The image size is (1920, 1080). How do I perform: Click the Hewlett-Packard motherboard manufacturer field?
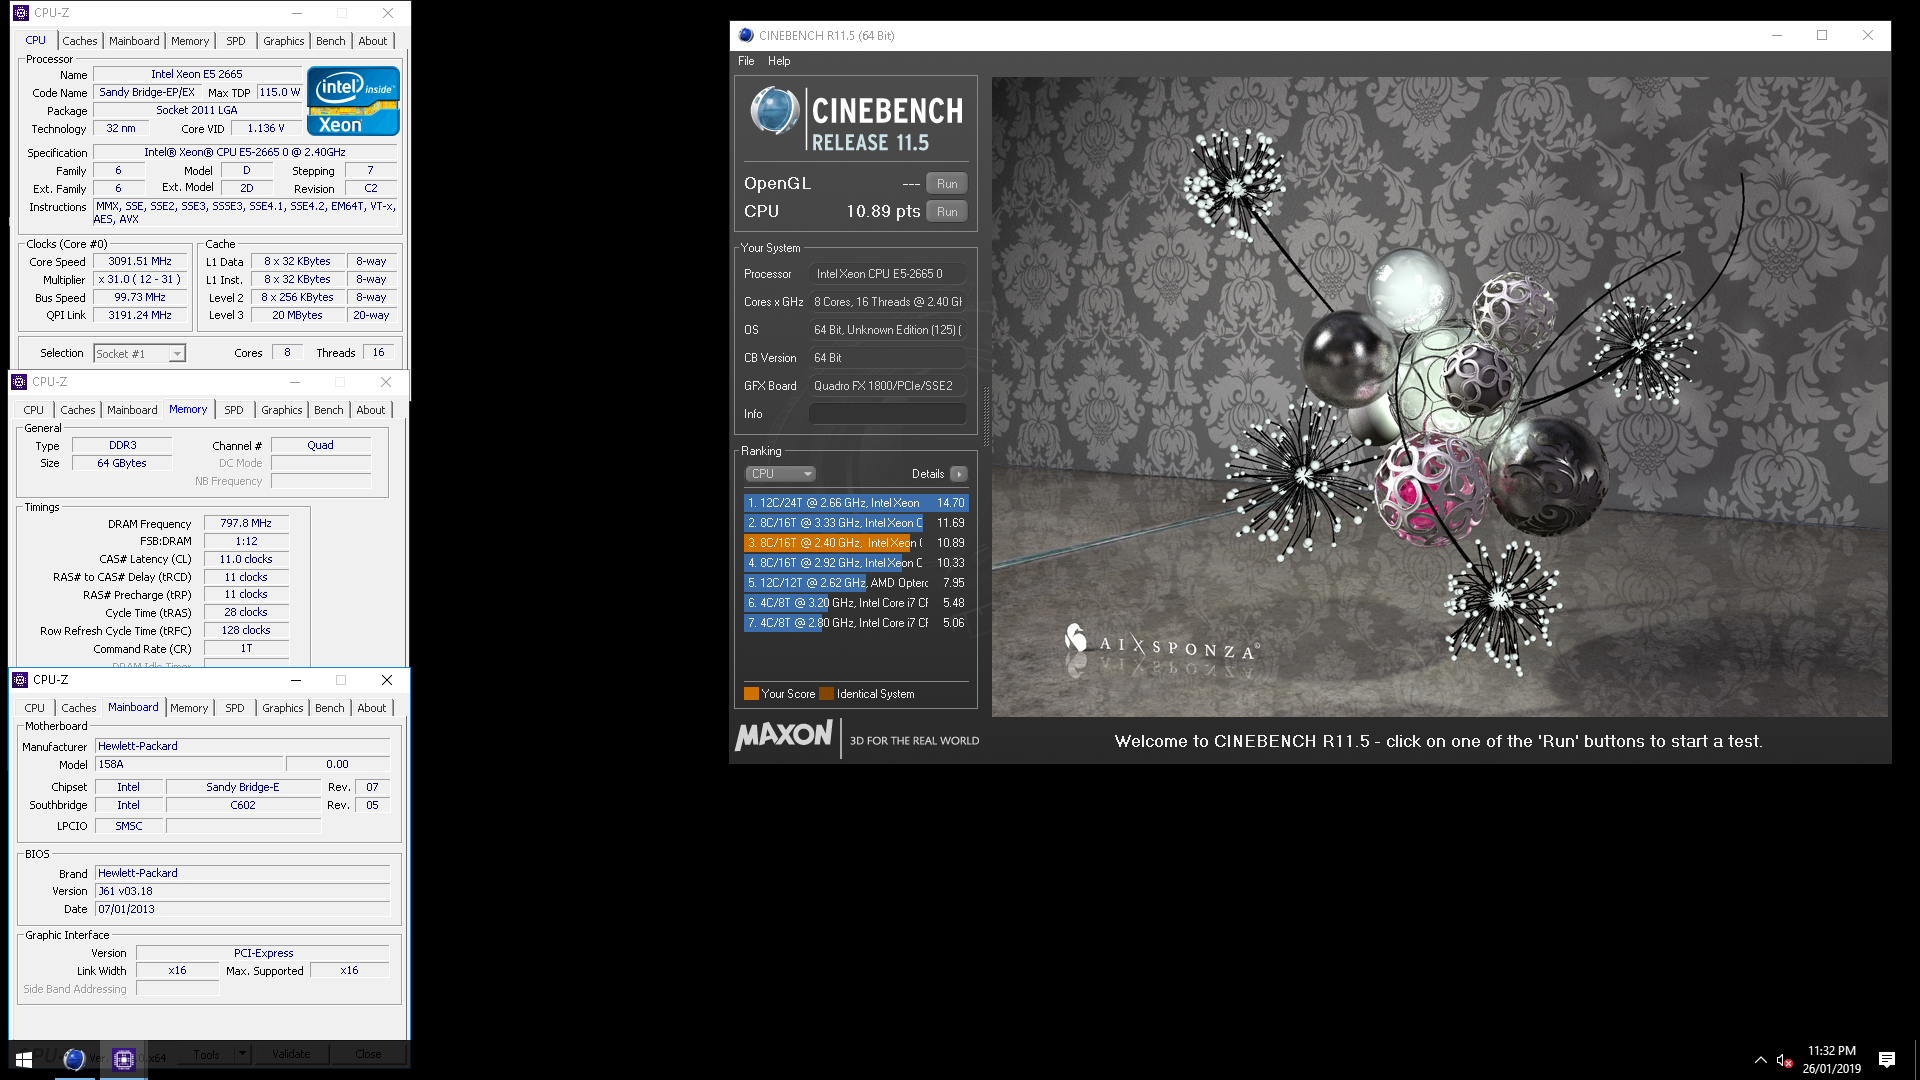pyautogui.click(x=242, y=746)
